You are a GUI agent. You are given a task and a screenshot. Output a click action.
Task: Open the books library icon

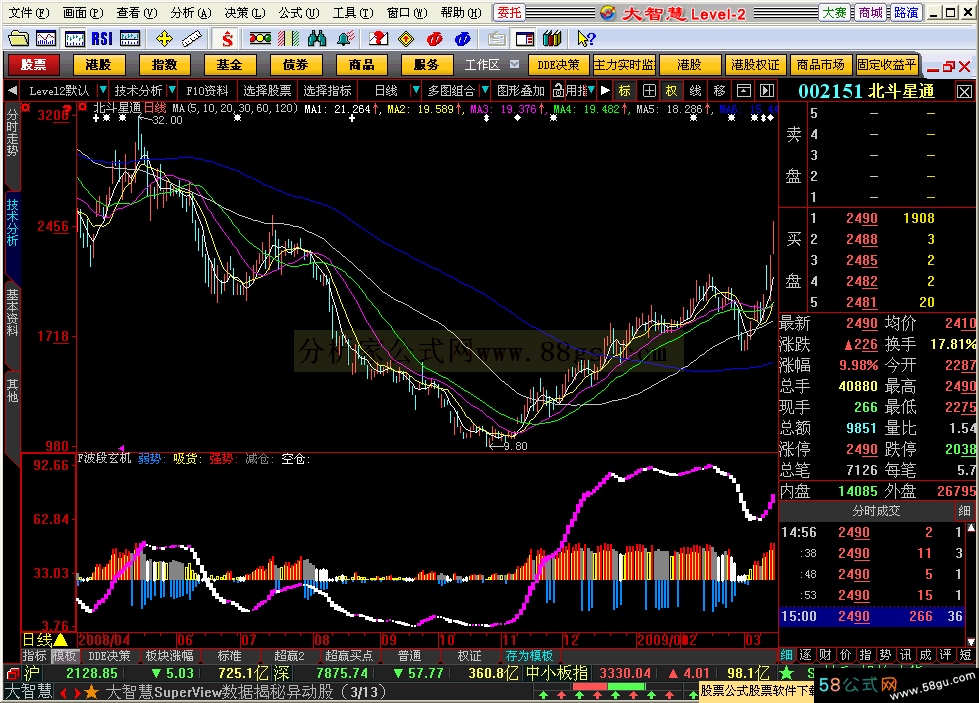(x=552, y=39)
